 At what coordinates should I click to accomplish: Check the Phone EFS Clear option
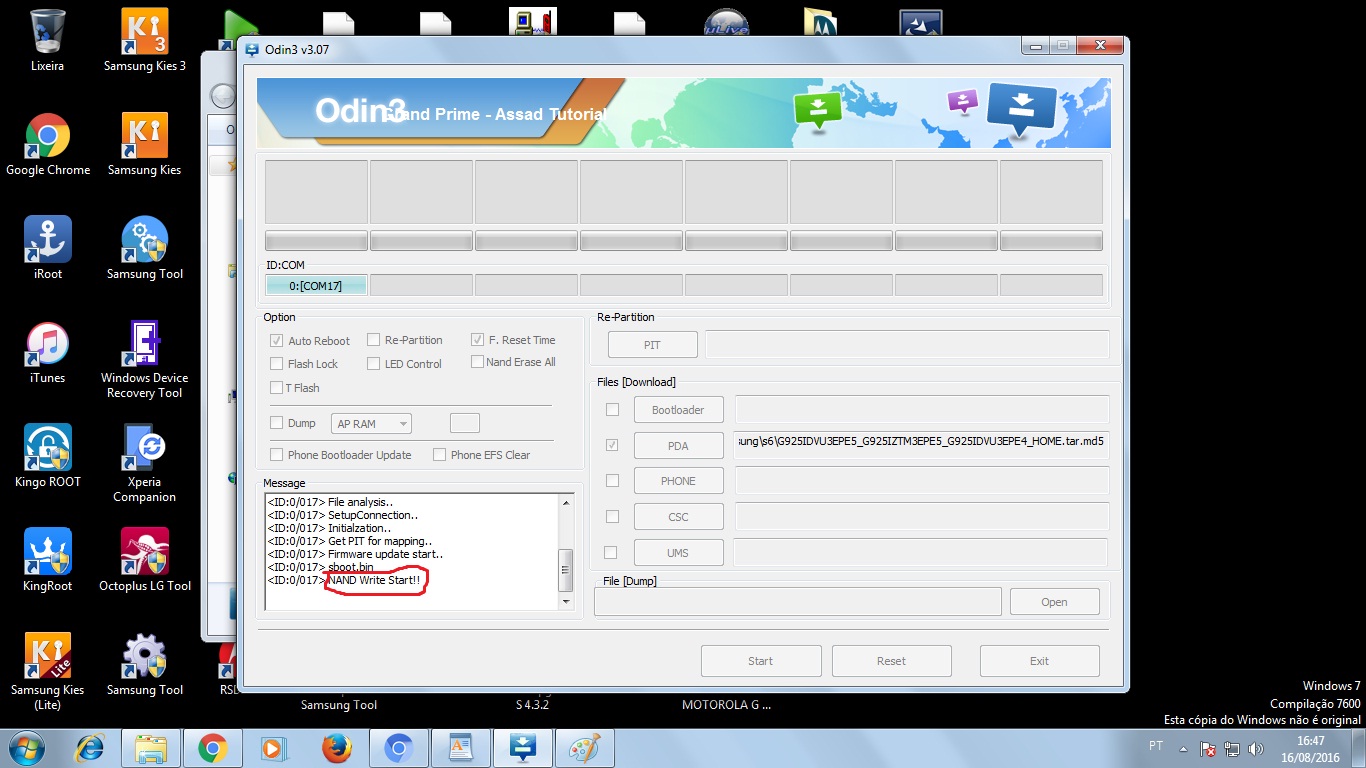tap(439, 455)
